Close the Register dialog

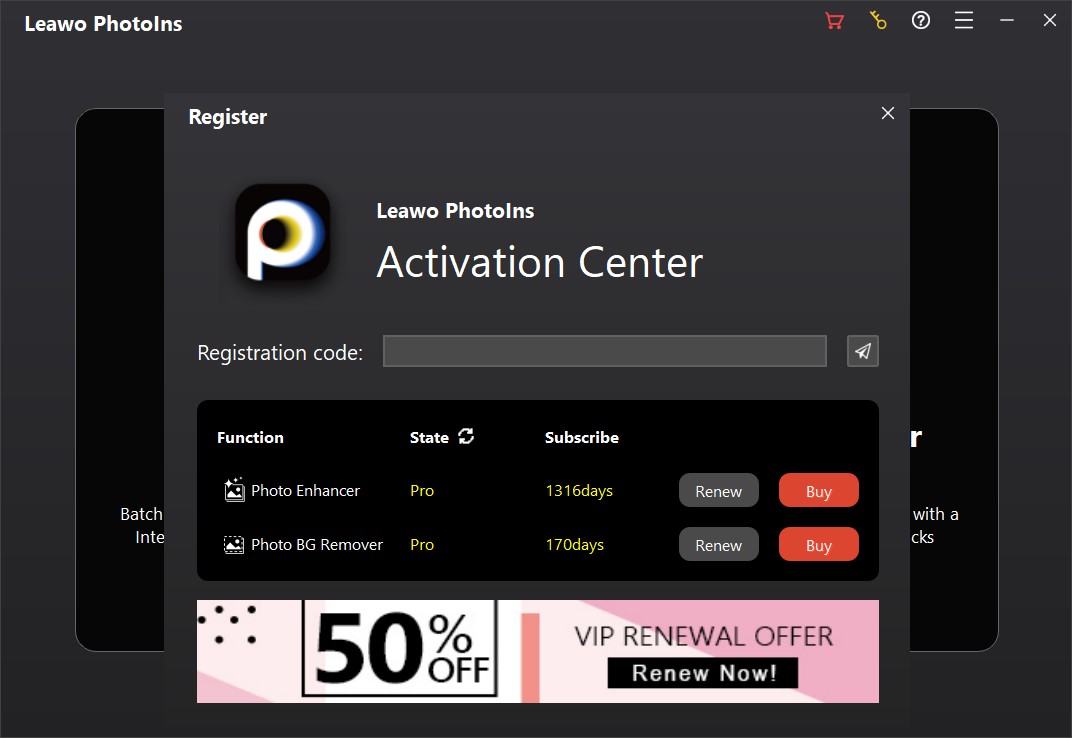tap(888, 114)
